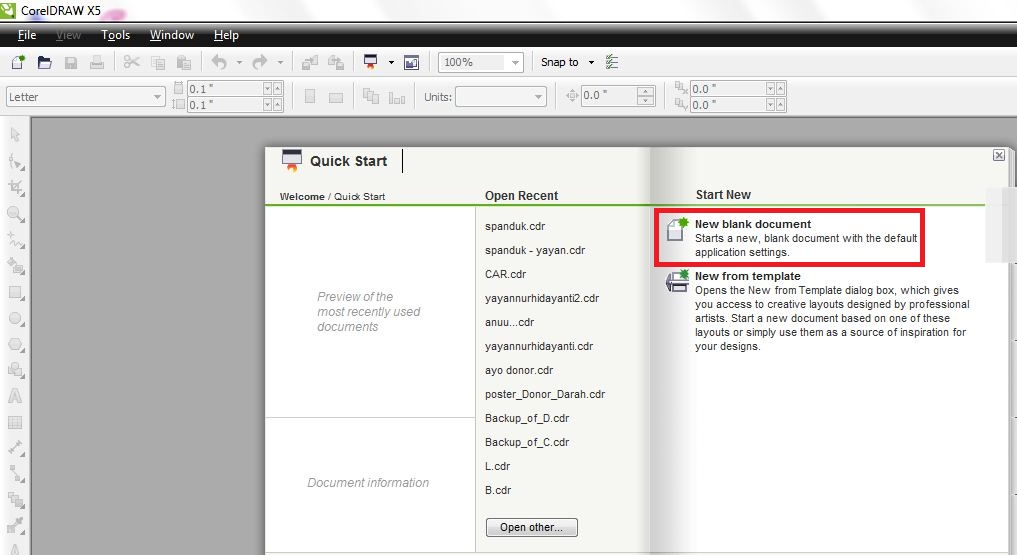Select the Blend tool in toolbox
This screenshot has height=555, width=1017.
pyautogui.click(x=16, y=500)
